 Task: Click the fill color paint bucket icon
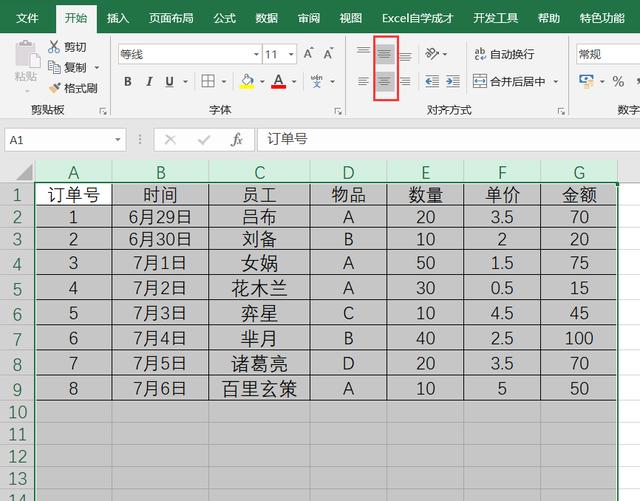coord(247,81)
